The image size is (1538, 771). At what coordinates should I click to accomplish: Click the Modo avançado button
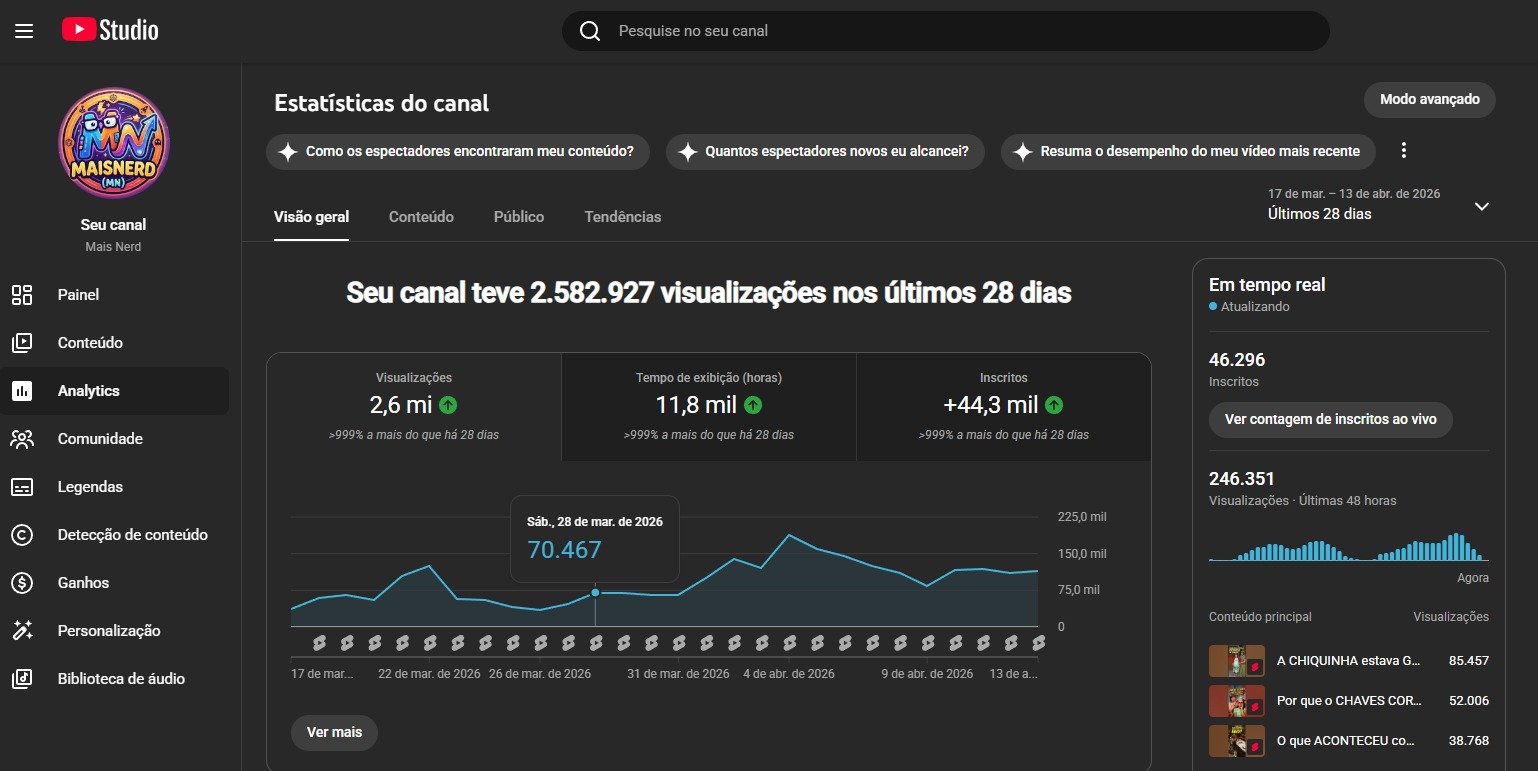(1429, 100)
